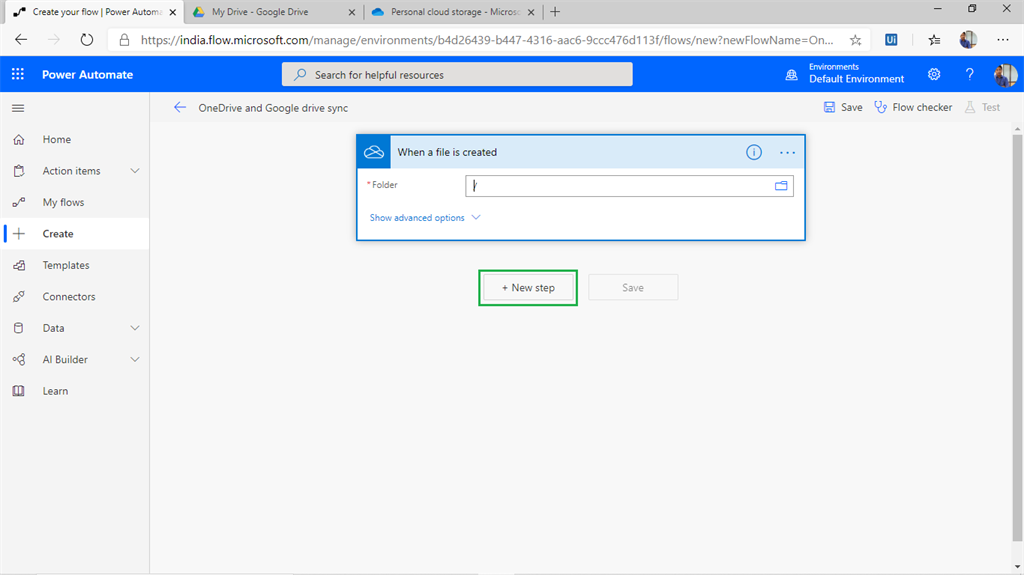Click the flow name OneDrive and Google drive sync

click(x=273, y=108)
